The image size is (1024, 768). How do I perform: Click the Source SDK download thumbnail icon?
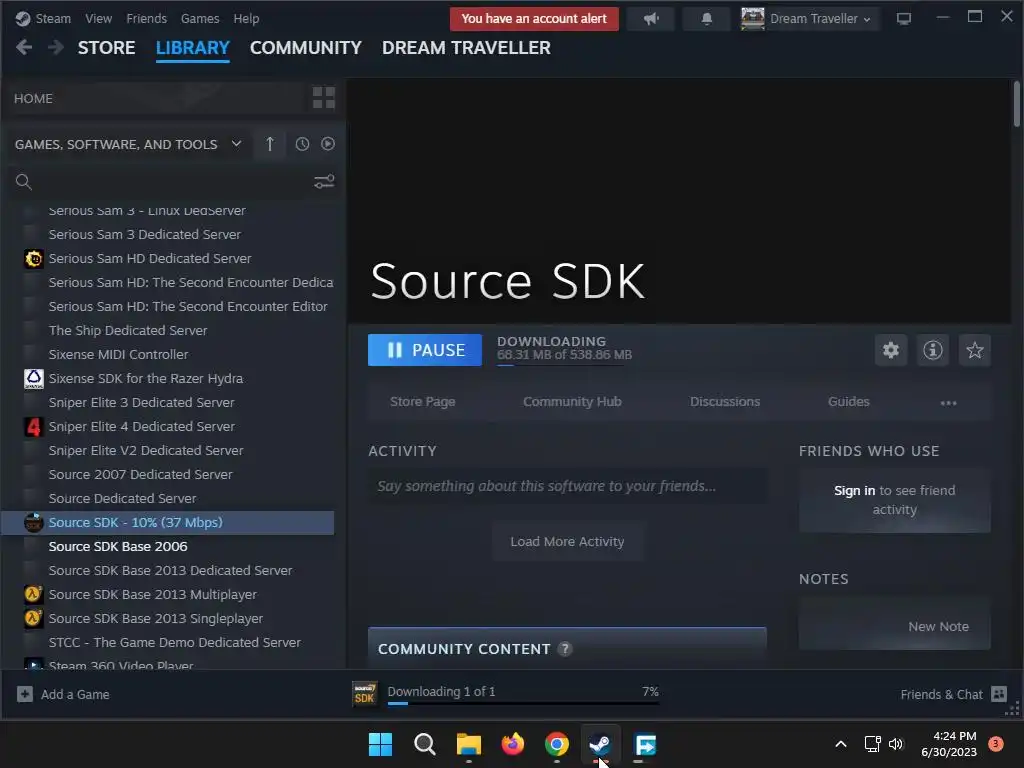[x=364, y=694]
